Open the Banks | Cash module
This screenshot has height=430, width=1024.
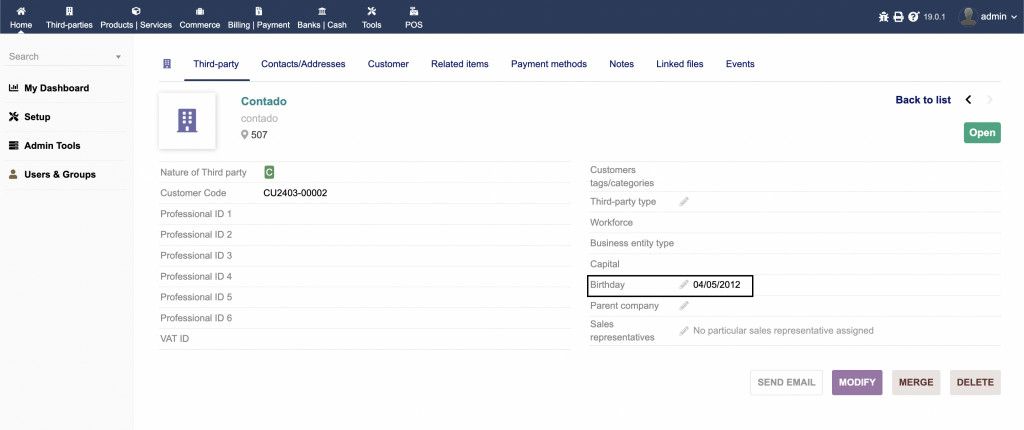[322, 17]
